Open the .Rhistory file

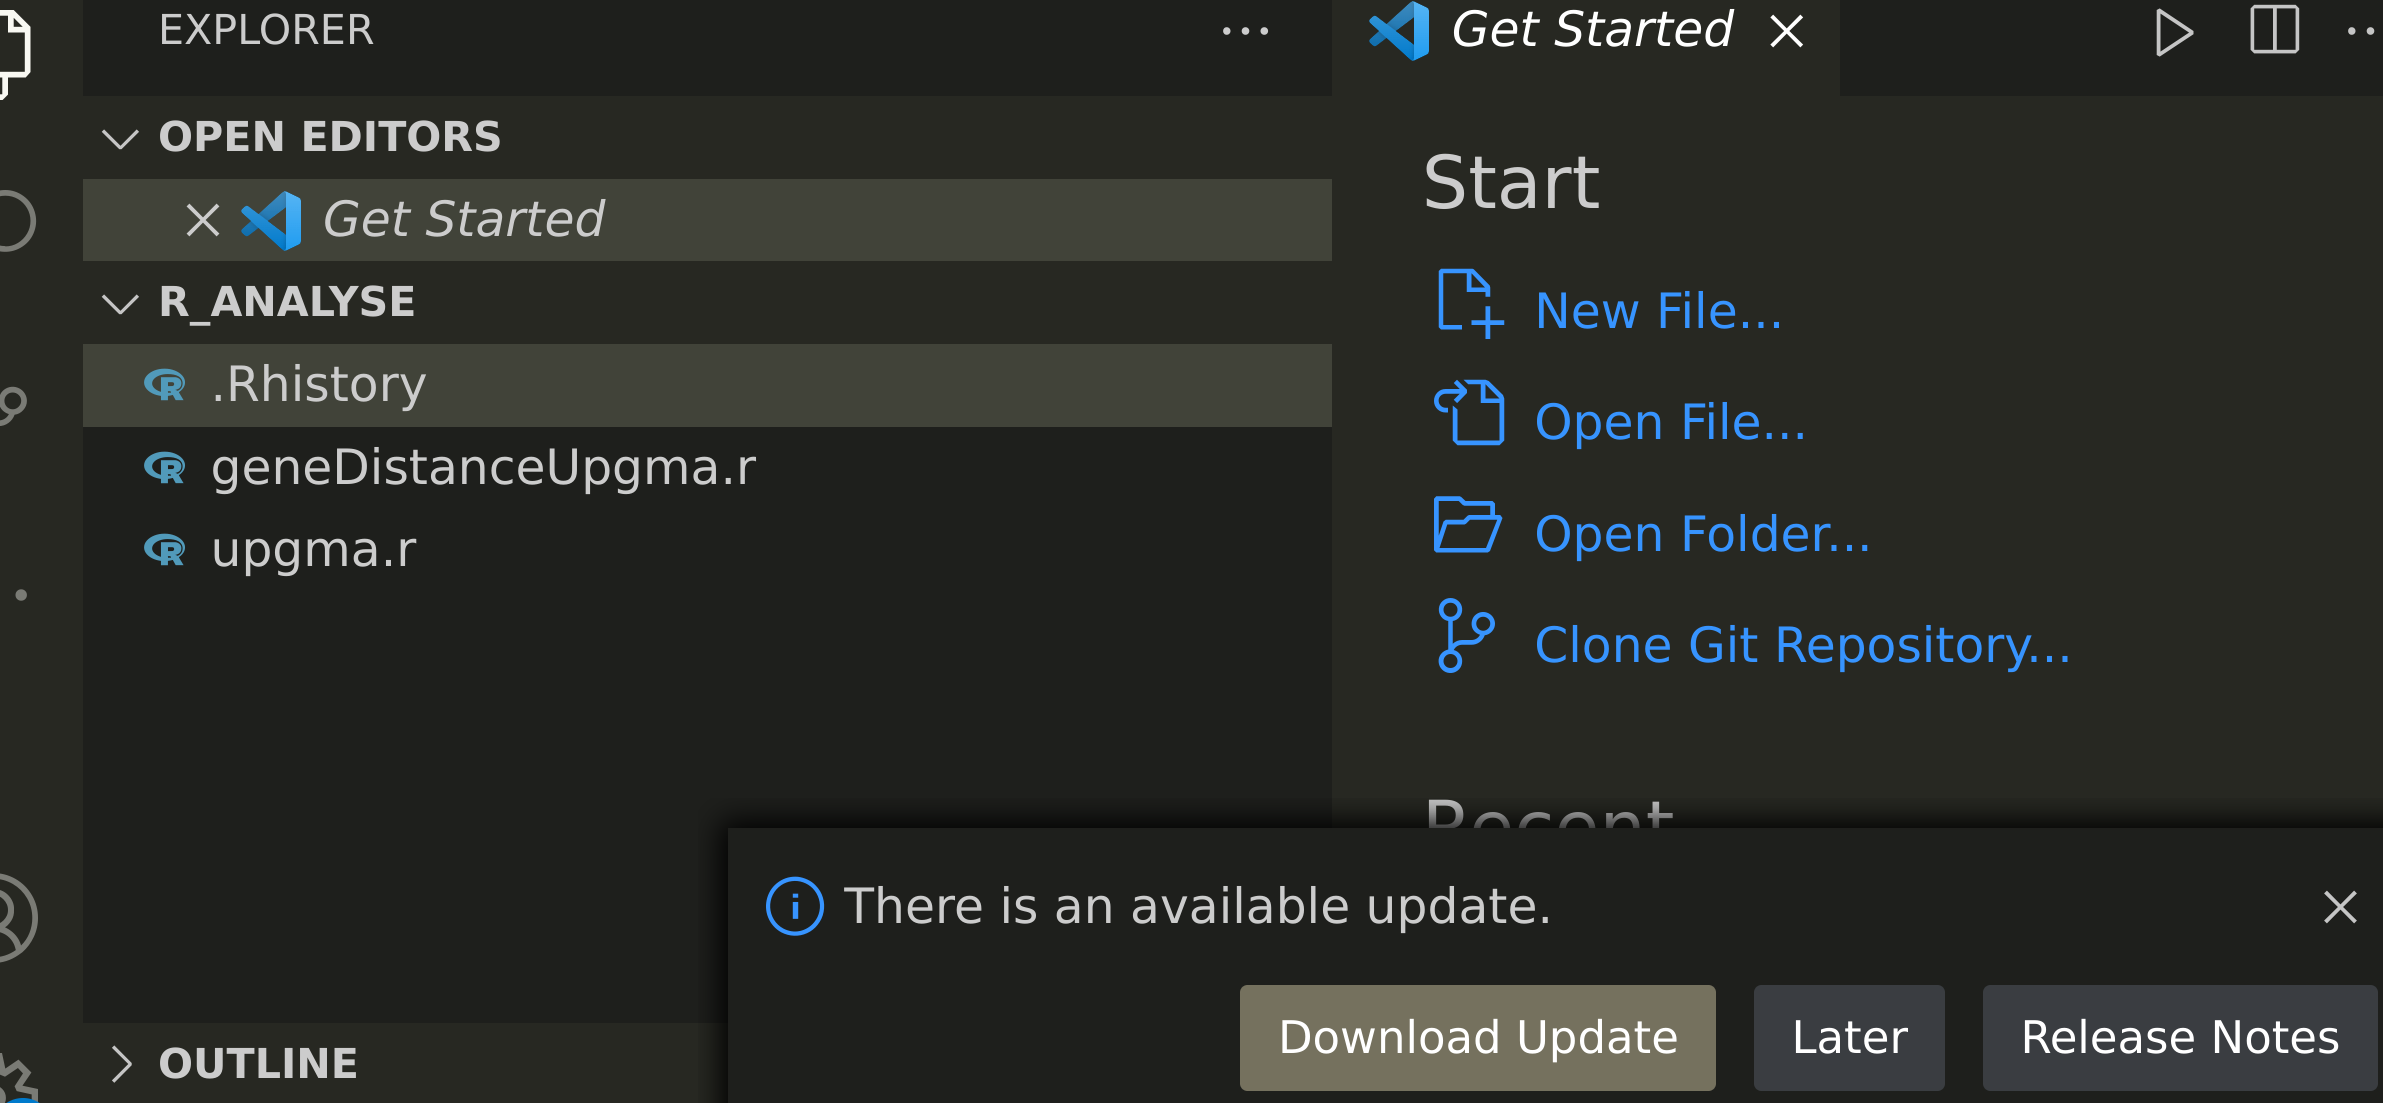point(318,384)
